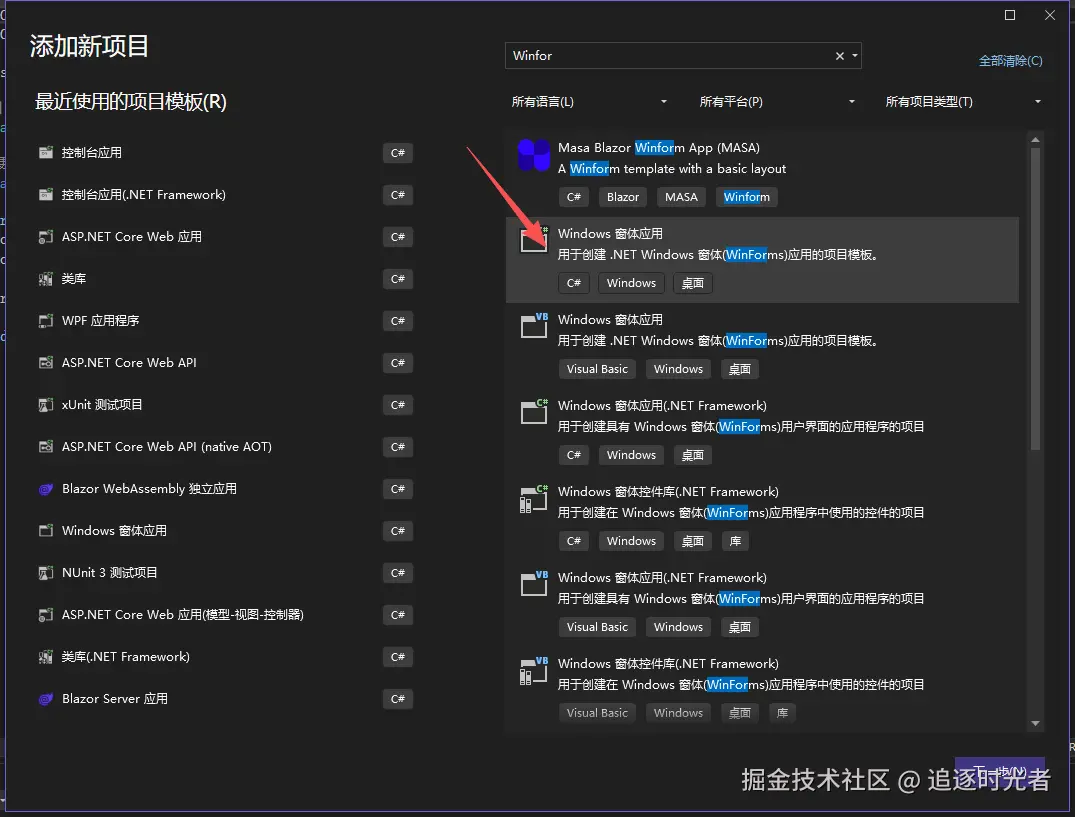Click the Blazor Server 应用 icon

[x=46, y=699]
